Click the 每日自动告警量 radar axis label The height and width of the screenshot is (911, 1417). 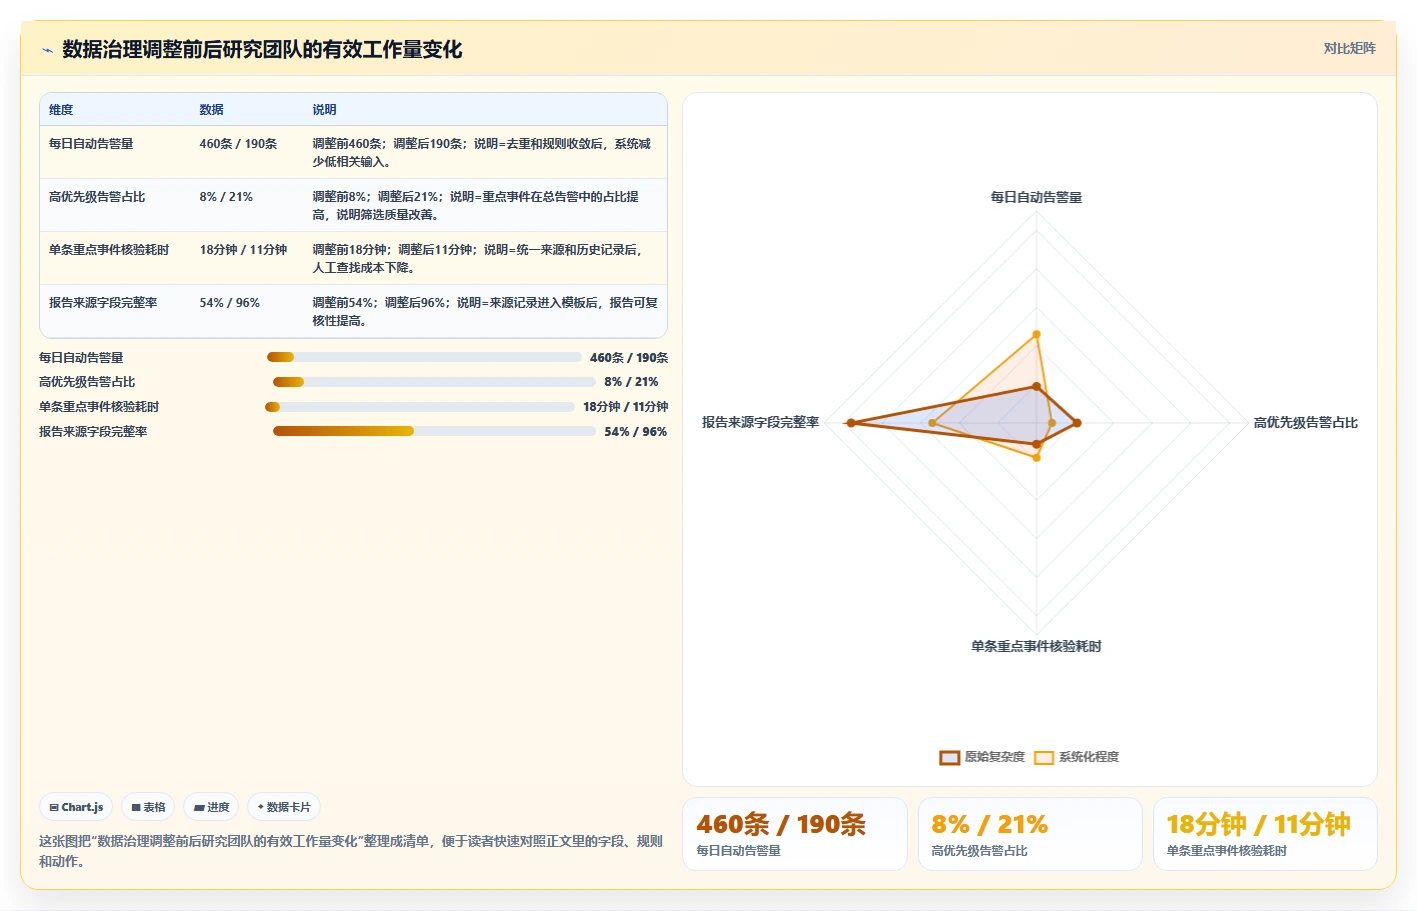point(1036,197)
